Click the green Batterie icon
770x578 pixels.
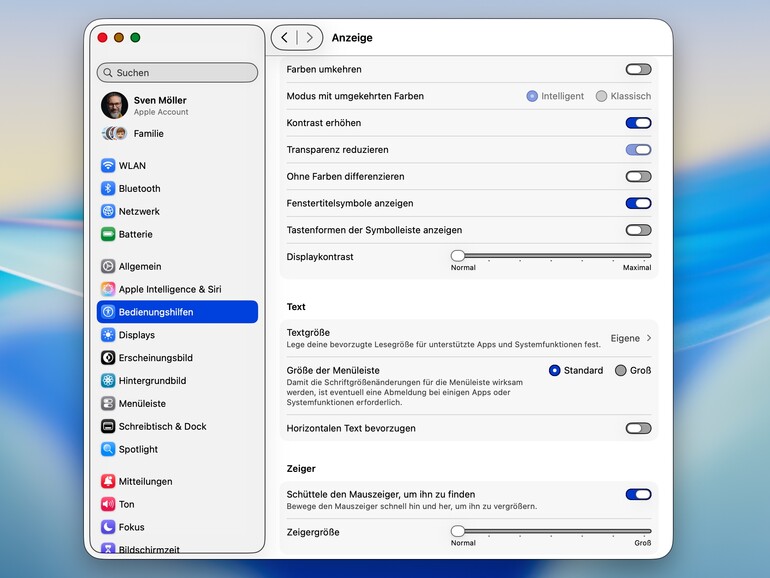108,234
